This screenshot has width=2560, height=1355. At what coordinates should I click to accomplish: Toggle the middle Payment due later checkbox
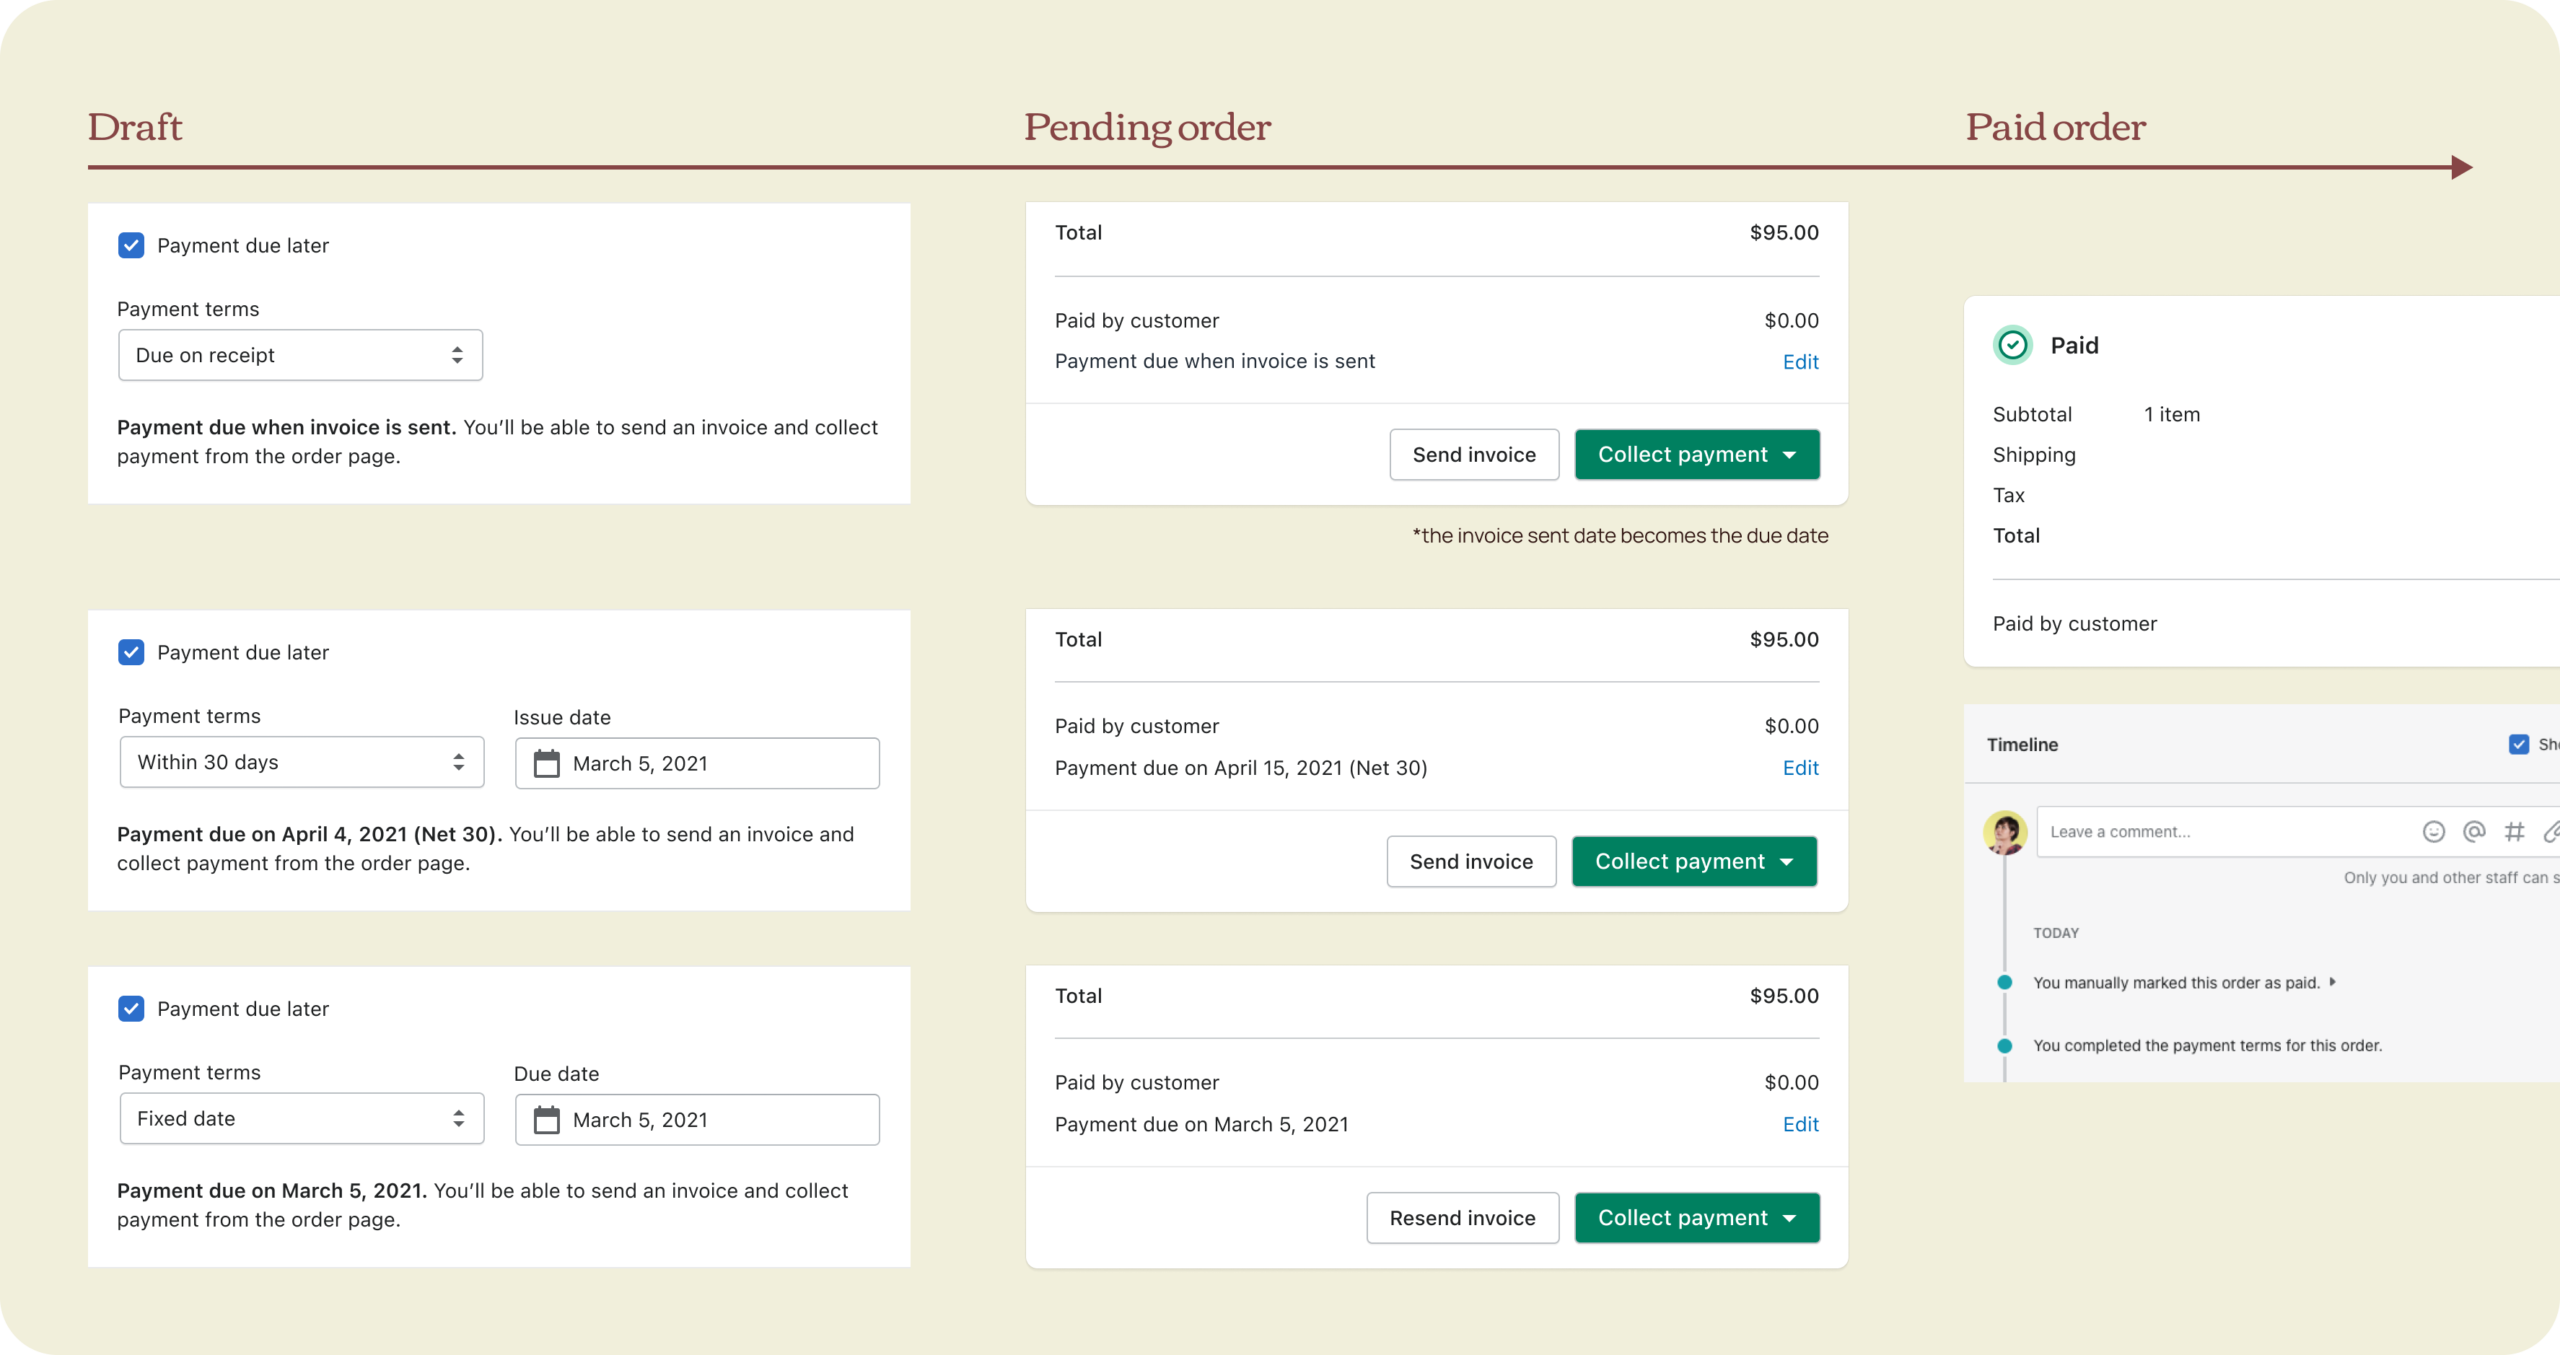click(131, 652)
